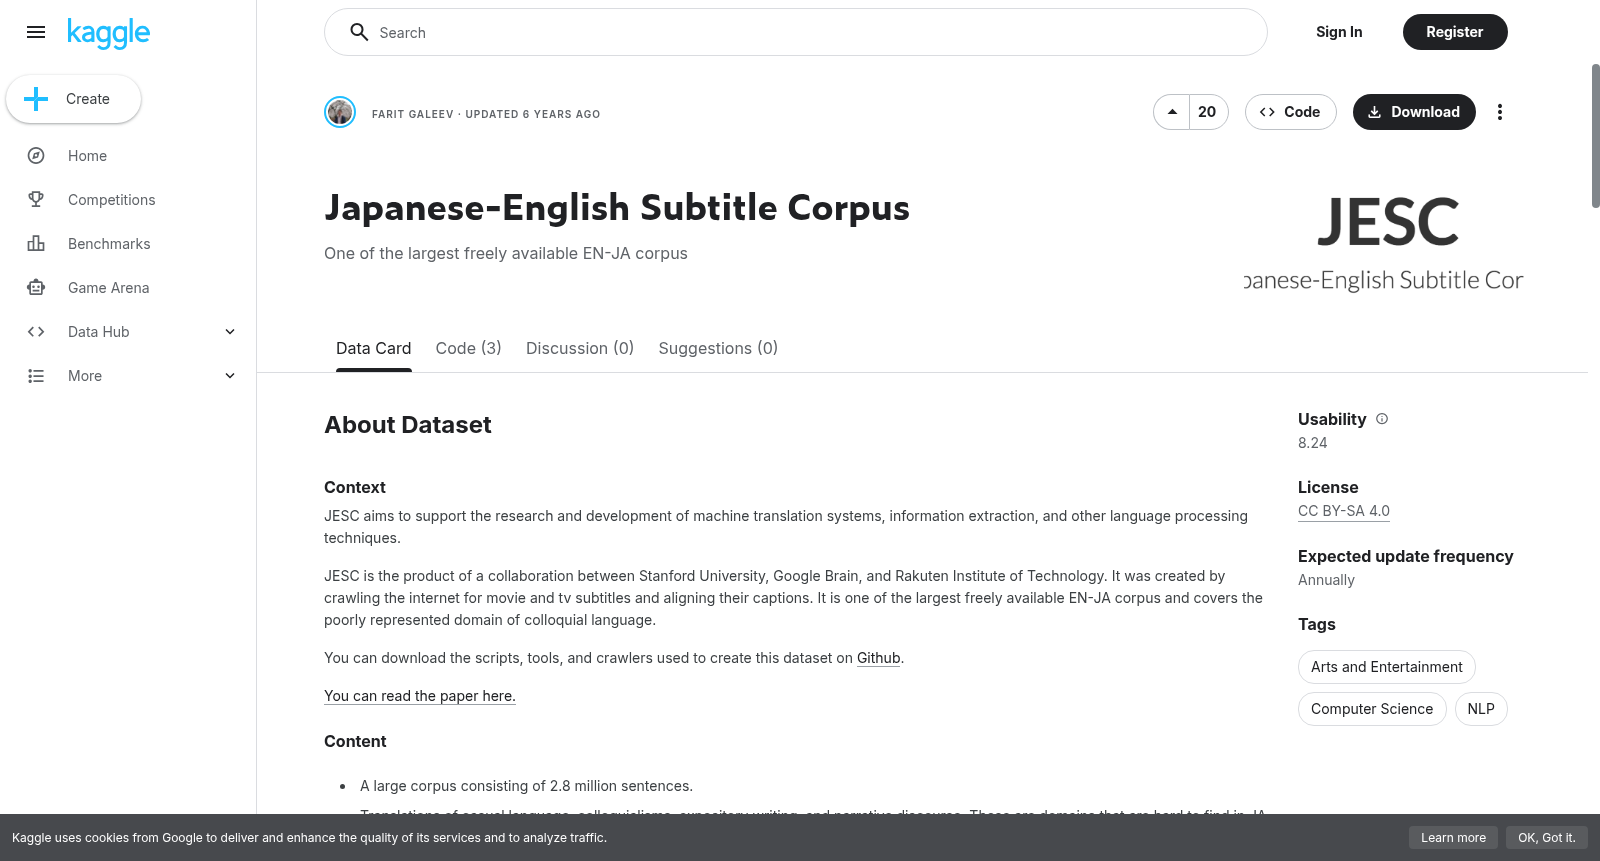Click the Create button label

pos(88,99)
